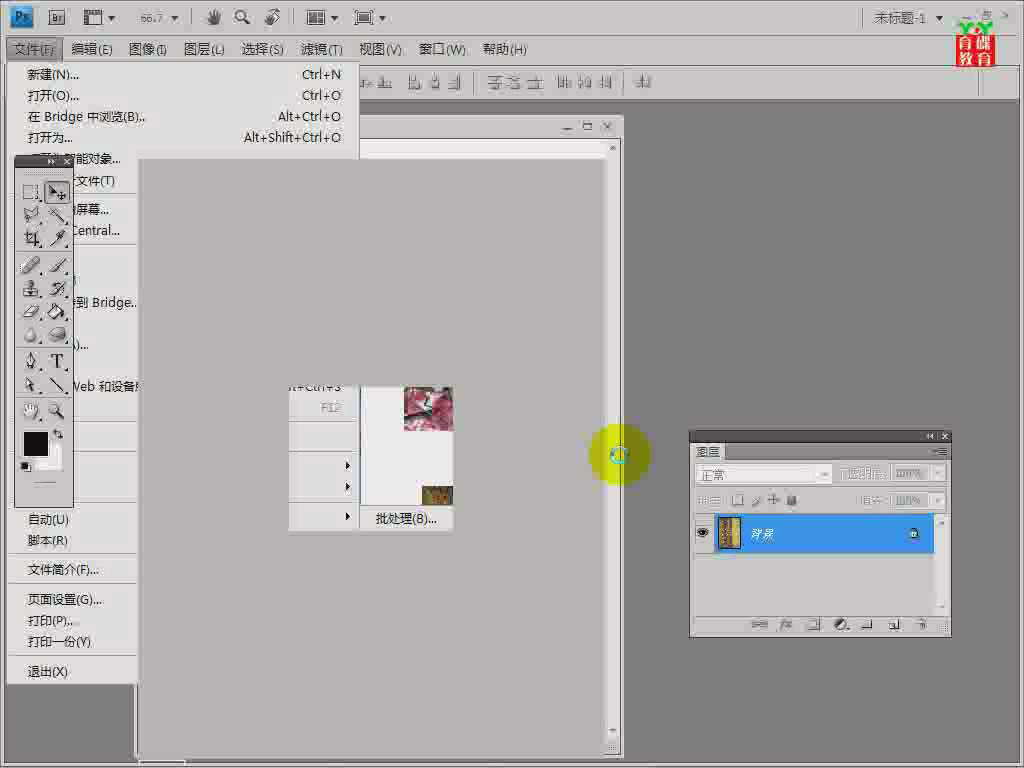Toggle lock all in Layers panel
The image size is (1024, 768).
792,500
